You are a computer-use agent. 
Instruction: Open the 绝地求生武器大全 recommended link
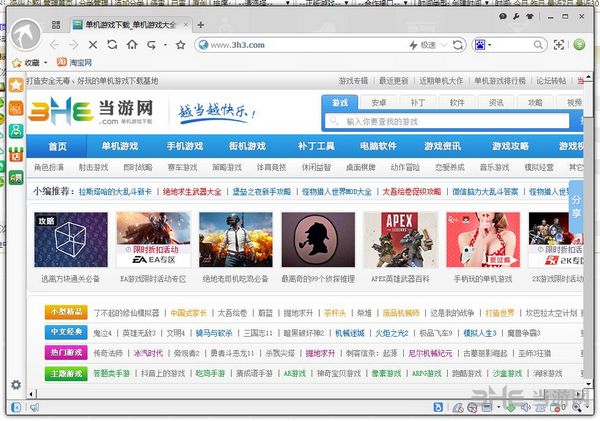click(x=192, y=192)
